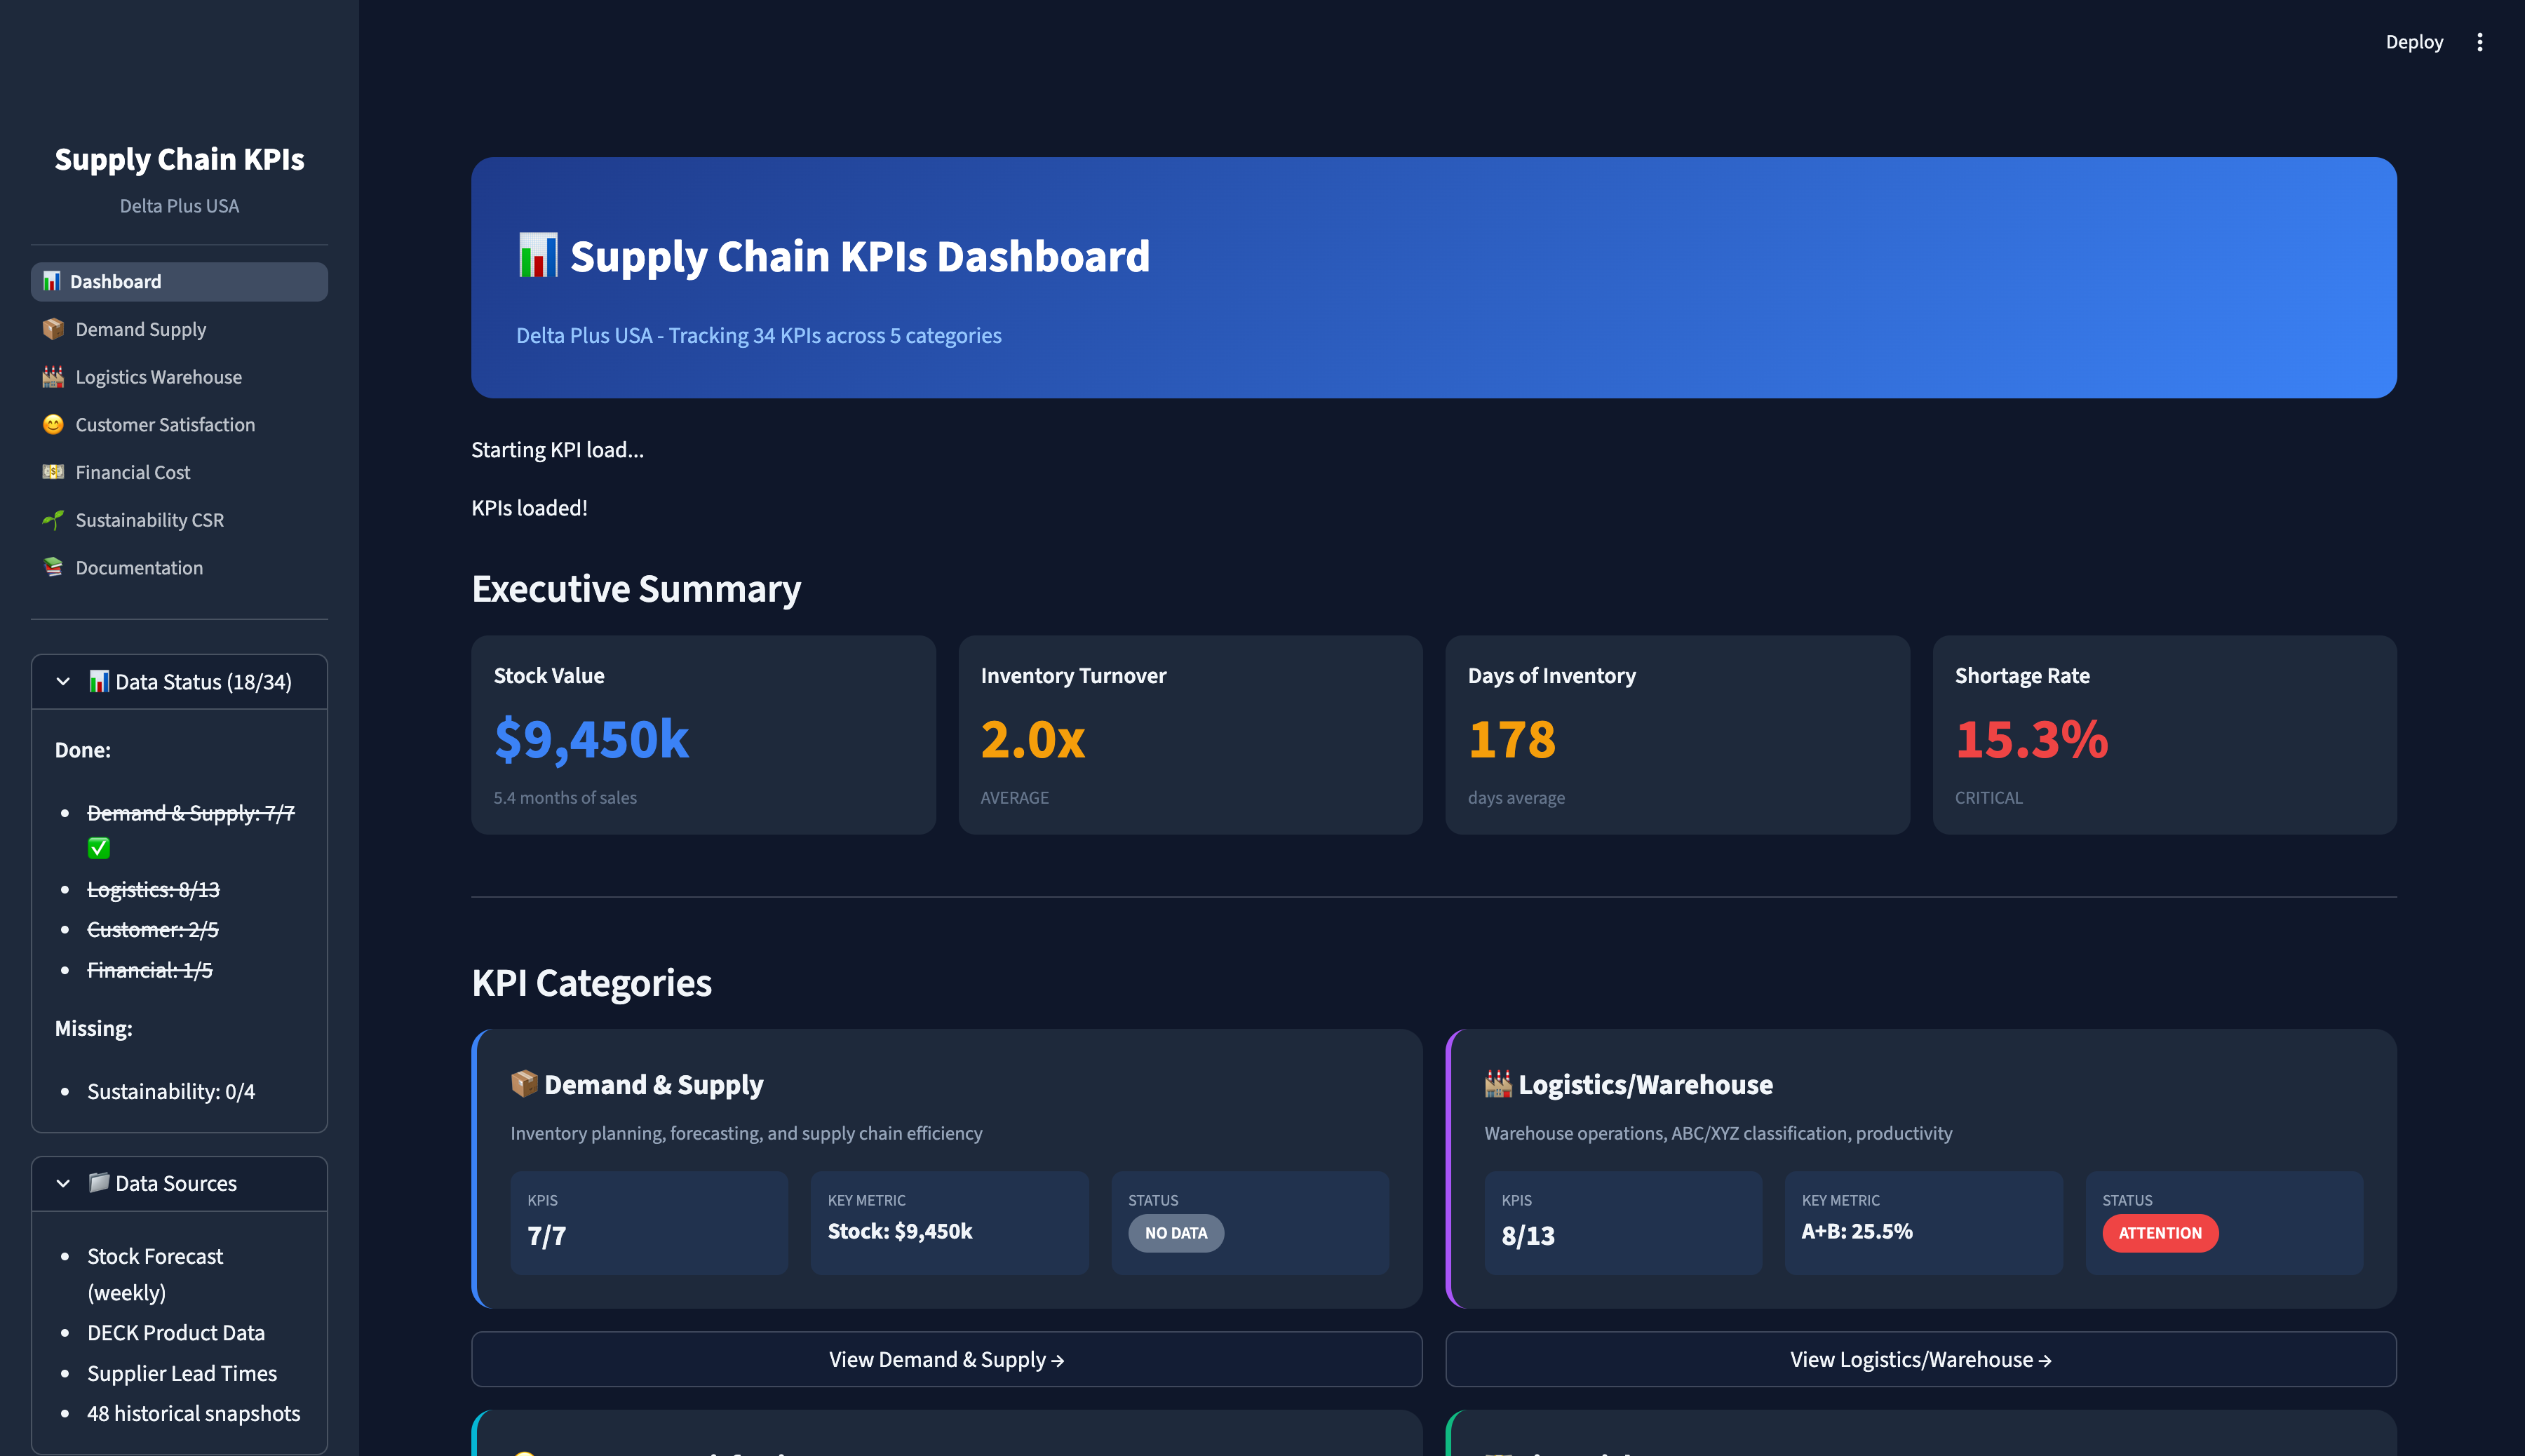Select the Customer Satisfaction smiley icon

tap(53, 424)
